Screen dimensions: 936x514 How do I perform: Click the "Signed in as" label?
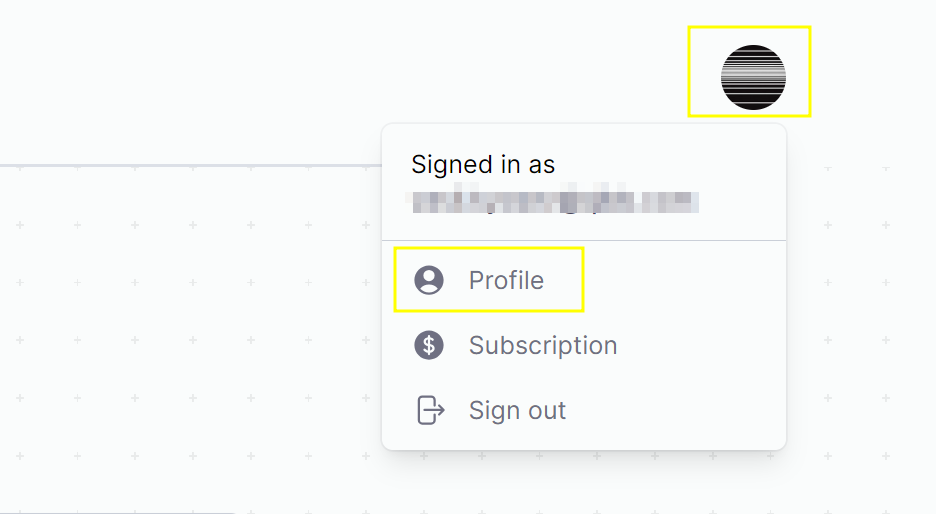(x=483, y=164)
